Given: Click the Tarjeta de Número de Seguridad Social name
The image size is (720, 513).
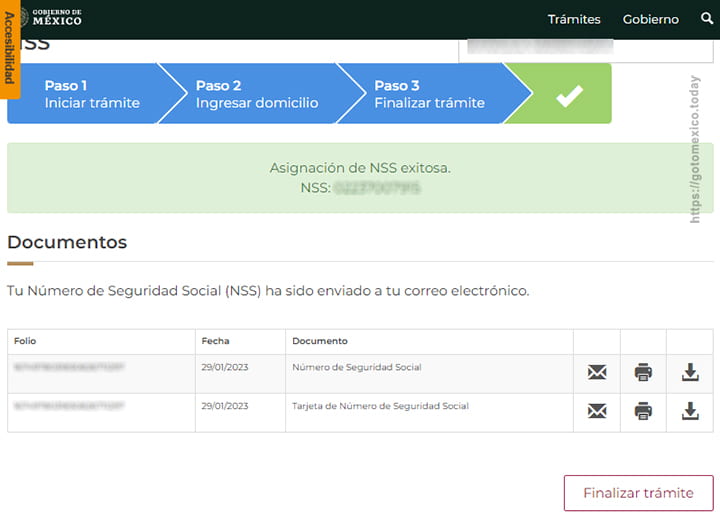Looking at the screenshot, I should (x=380, y=406).
